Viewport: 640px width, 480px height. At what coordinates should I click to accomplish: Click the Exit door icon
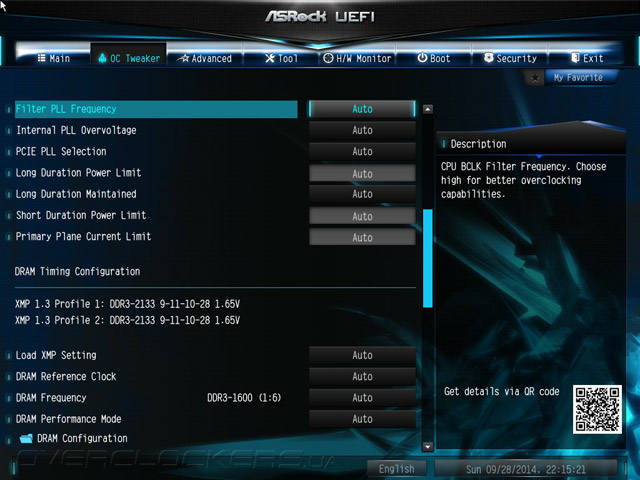(x=575, y=58)
